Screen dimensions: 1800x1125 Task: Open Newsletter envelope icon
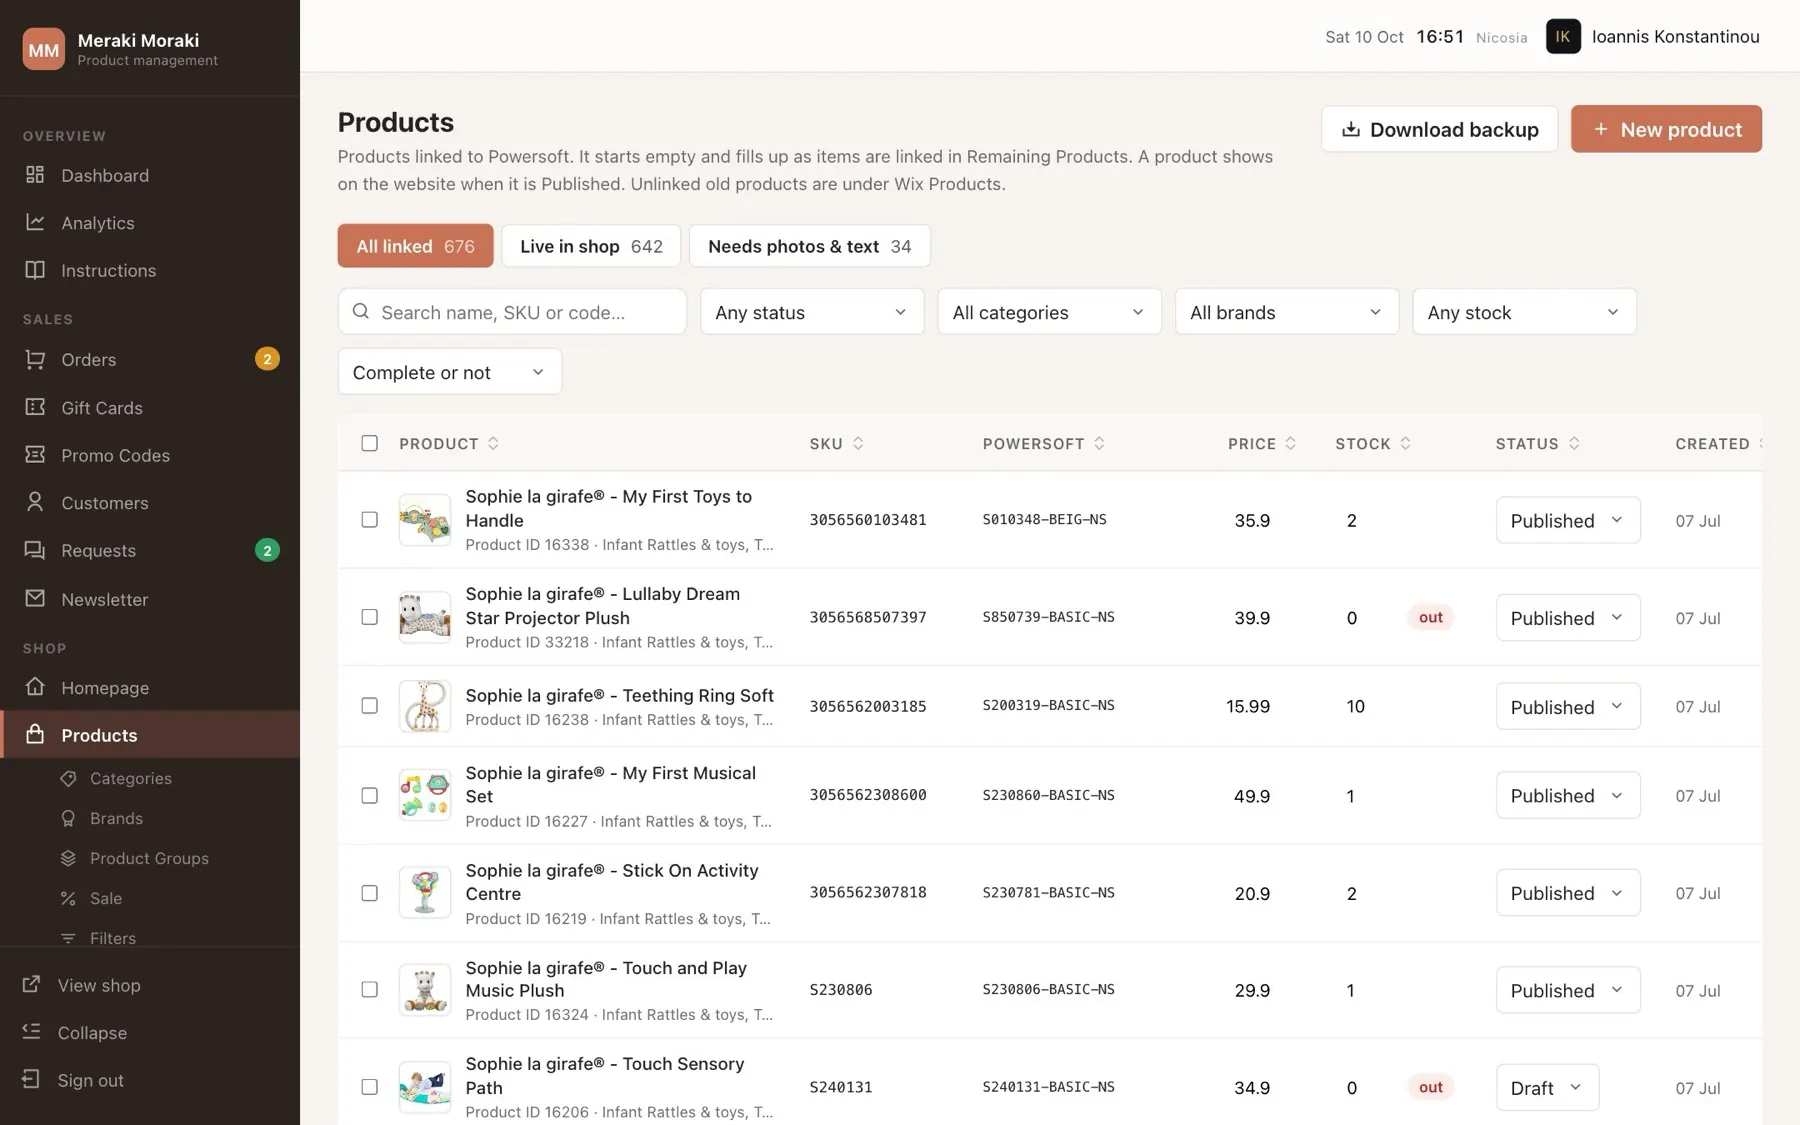click(35, 598)
